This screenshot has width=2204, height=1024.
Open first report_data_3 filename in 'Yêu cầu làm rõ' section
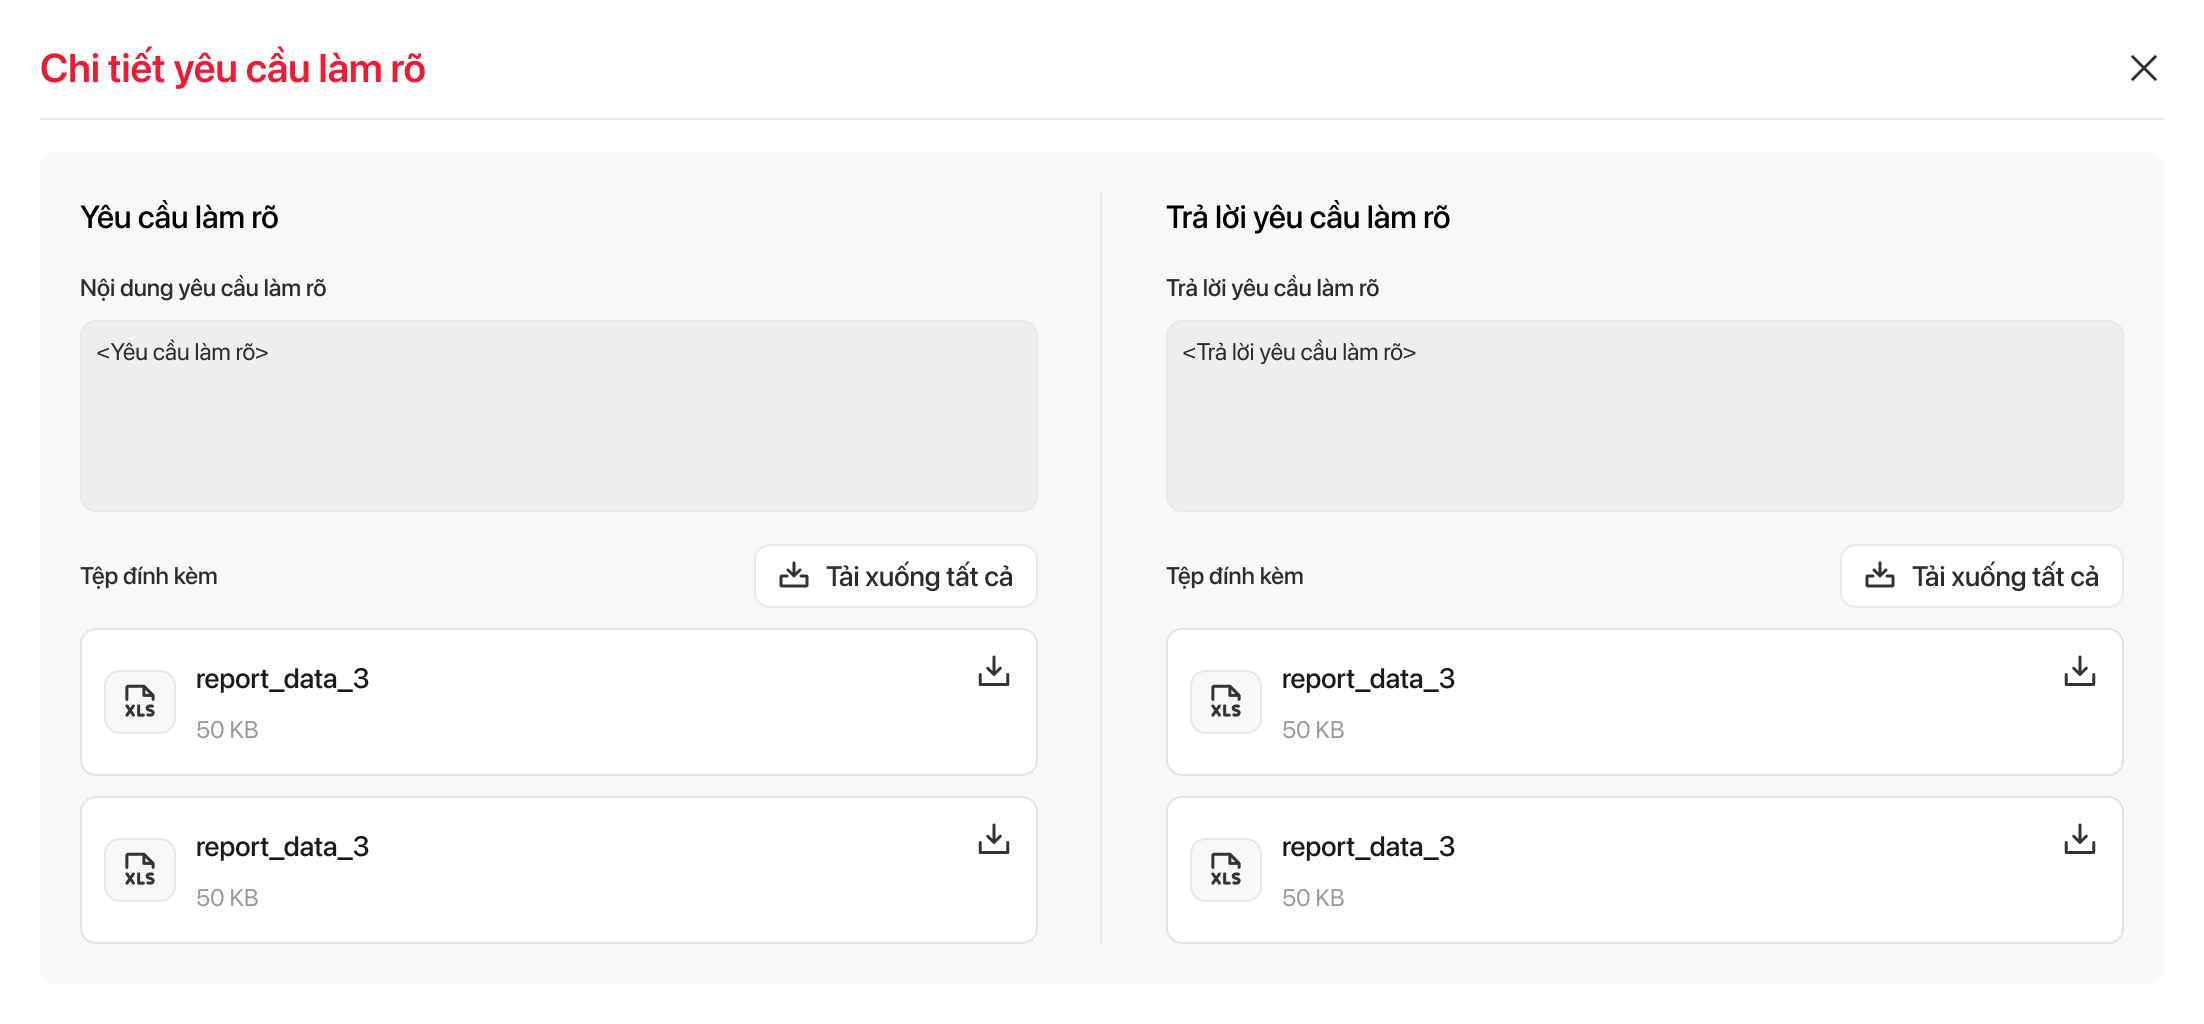282,679
